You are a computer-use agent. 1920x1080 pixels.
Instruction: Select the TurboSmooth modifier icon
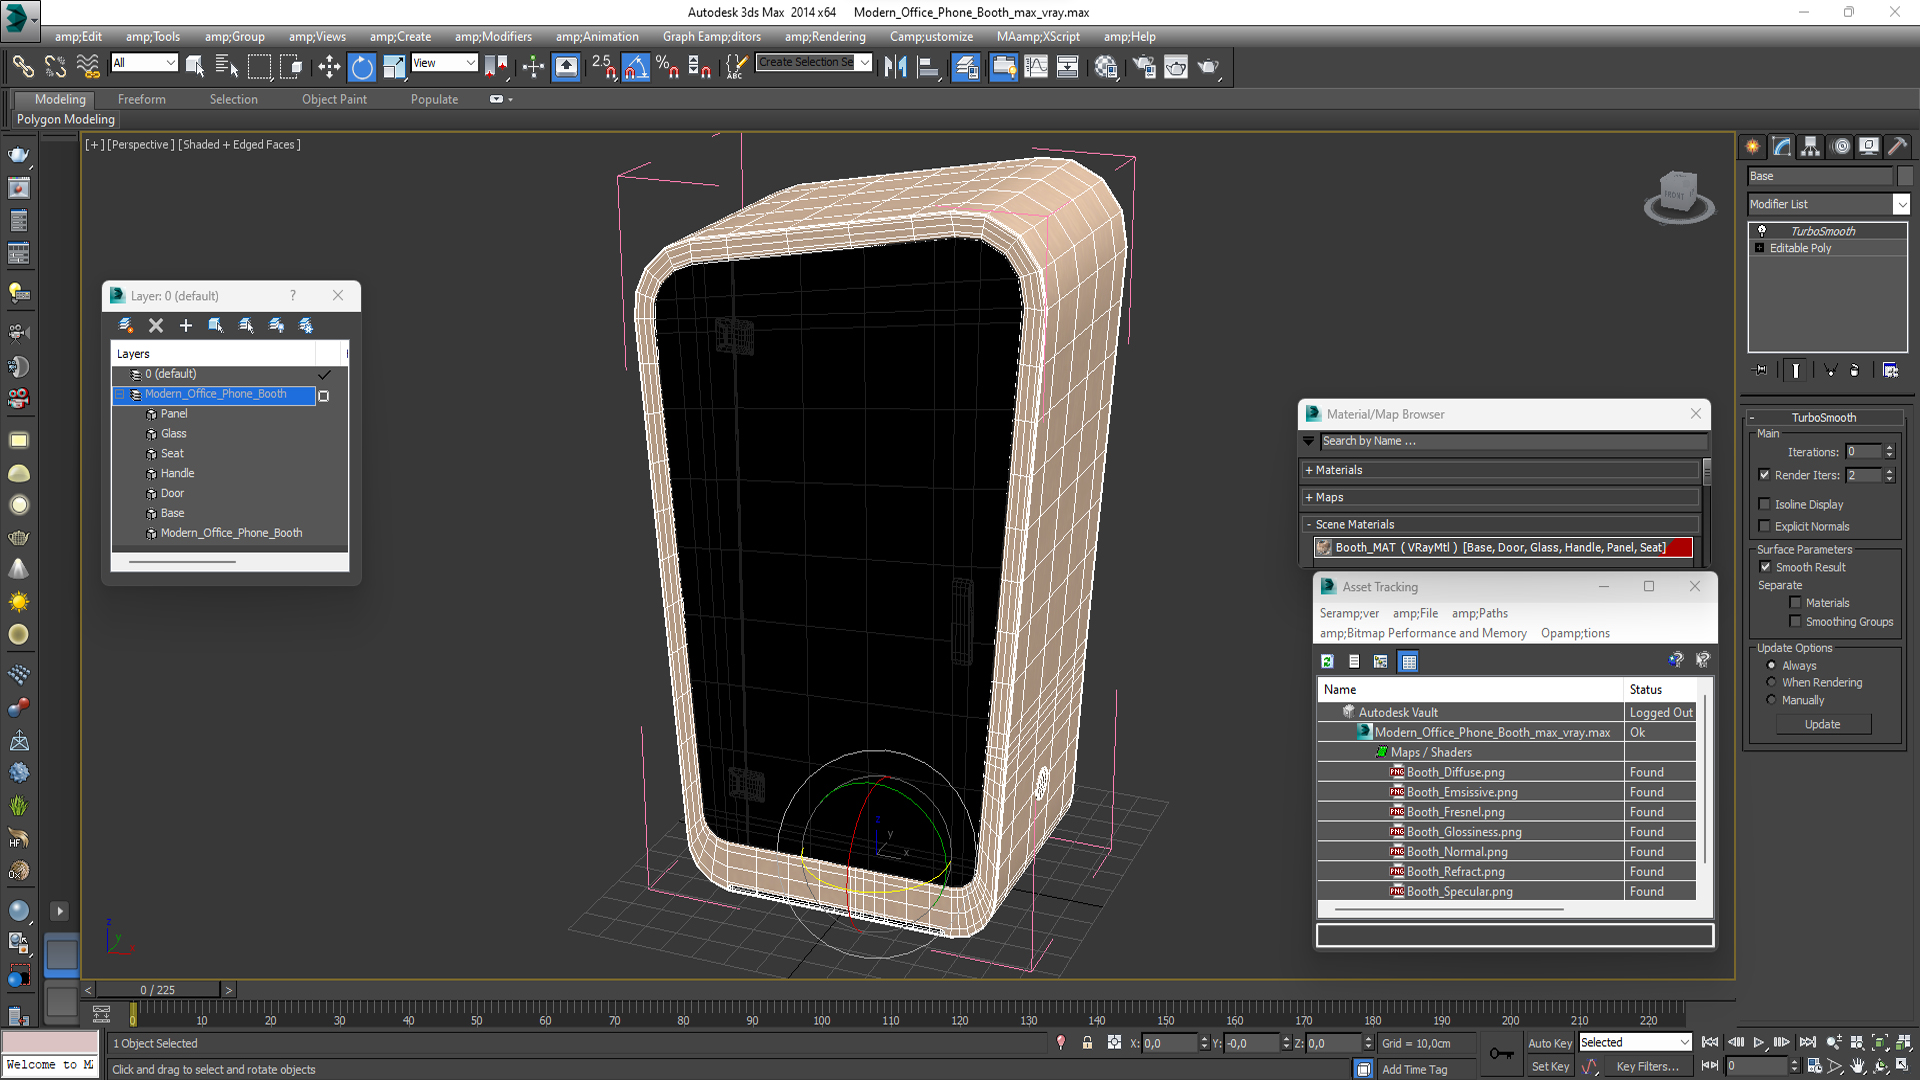click(x=1763, y=231)
